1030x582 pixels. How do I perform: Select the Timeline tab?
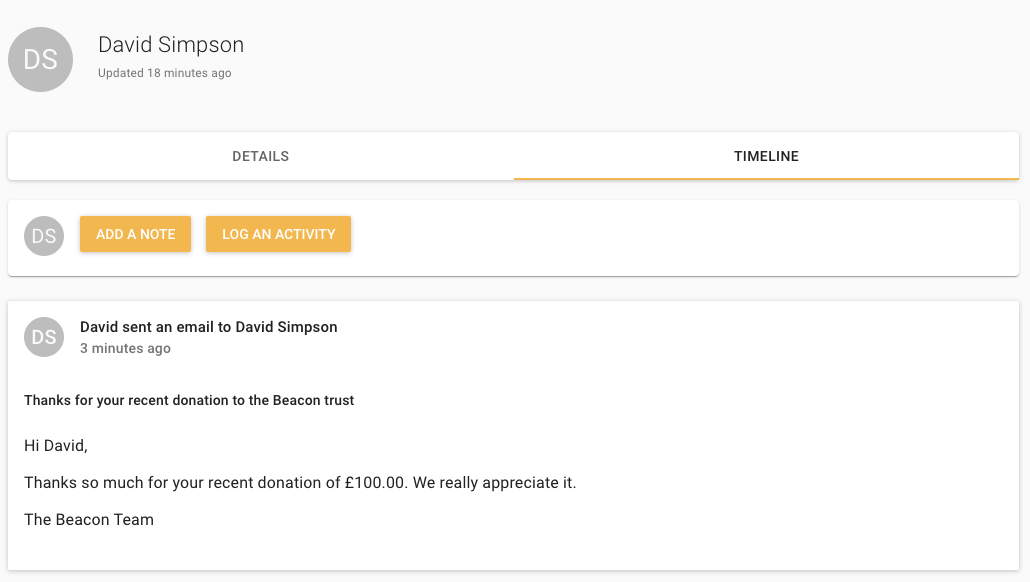pos(766,156)
